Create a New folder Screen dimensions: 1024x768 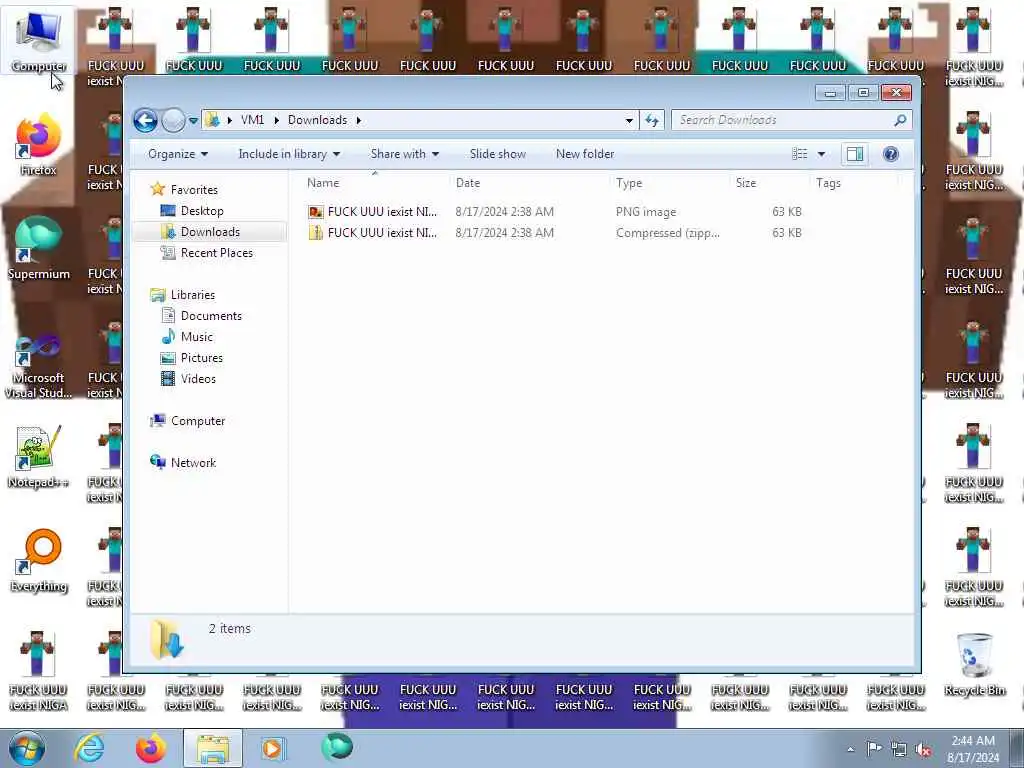pyautogui.click(x=585, y=154)
